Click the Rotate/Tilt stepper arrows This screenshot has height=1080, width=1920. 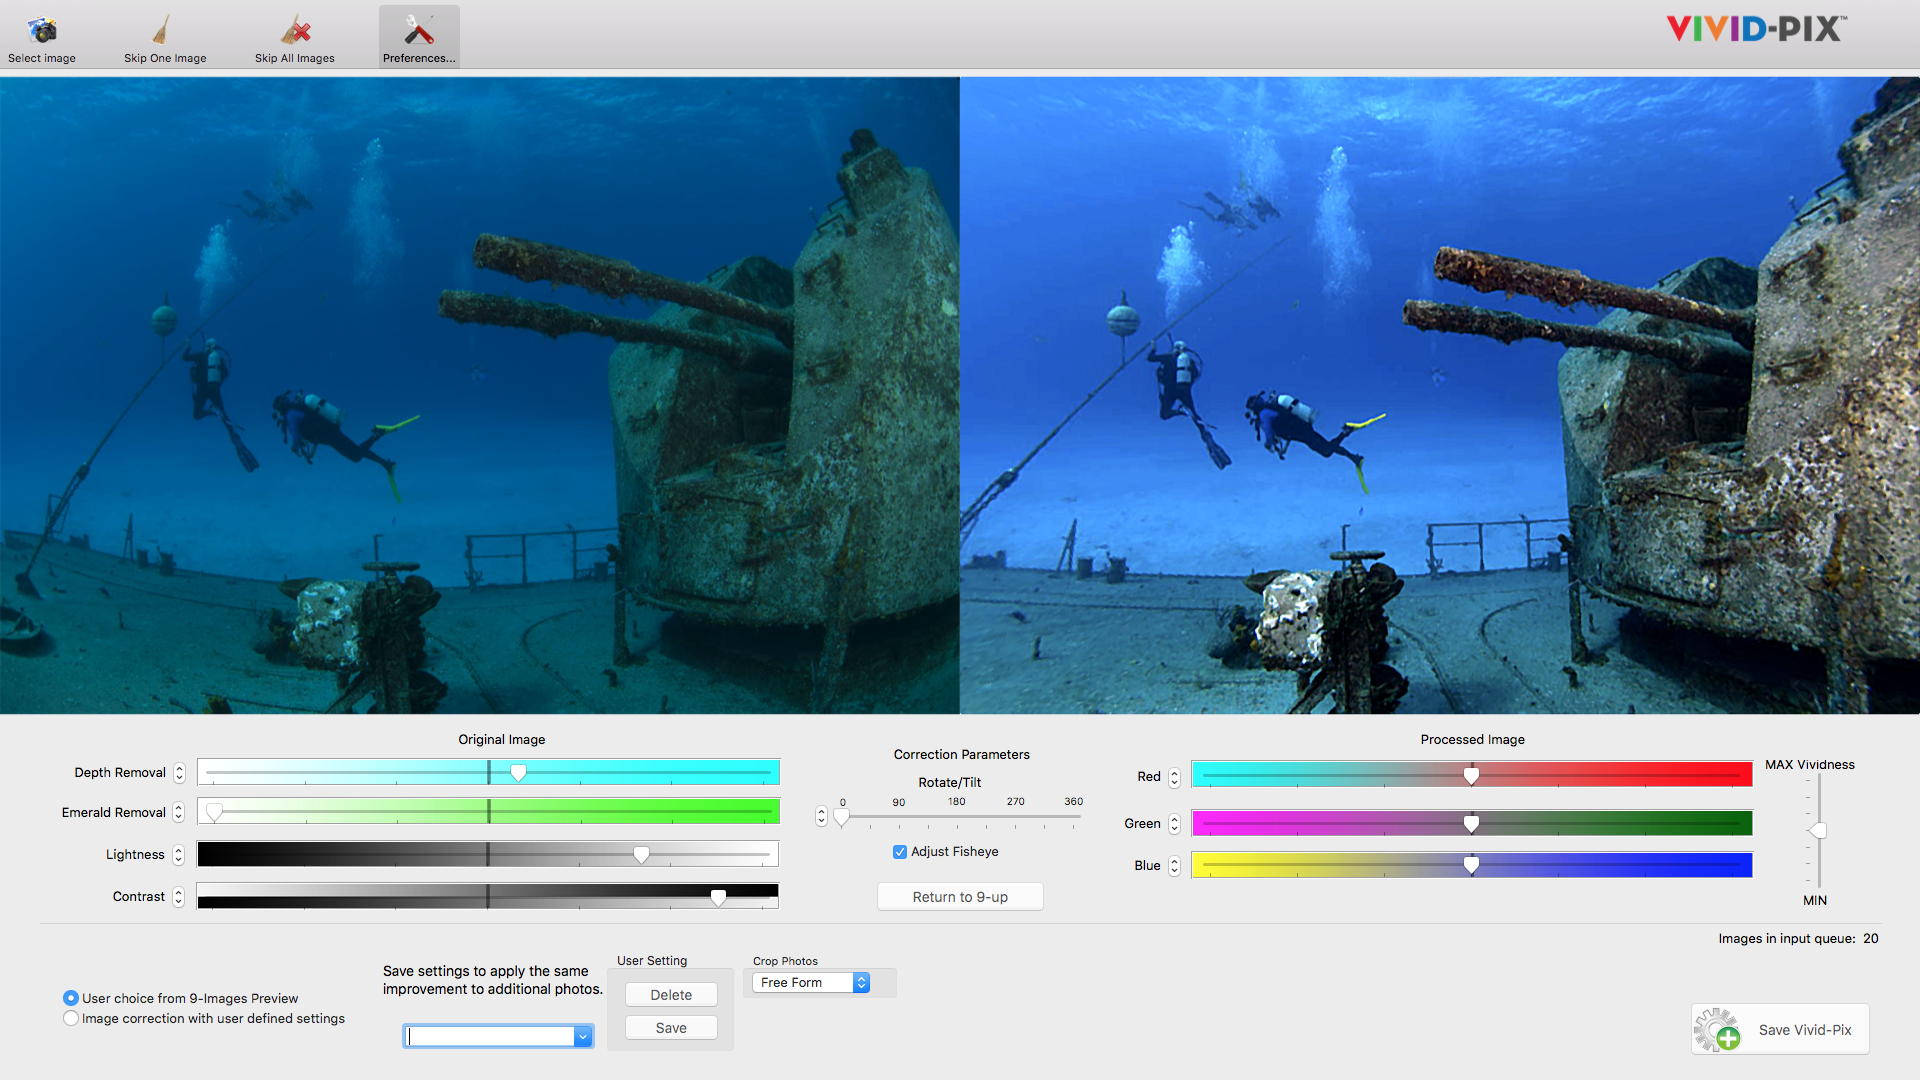821,817
